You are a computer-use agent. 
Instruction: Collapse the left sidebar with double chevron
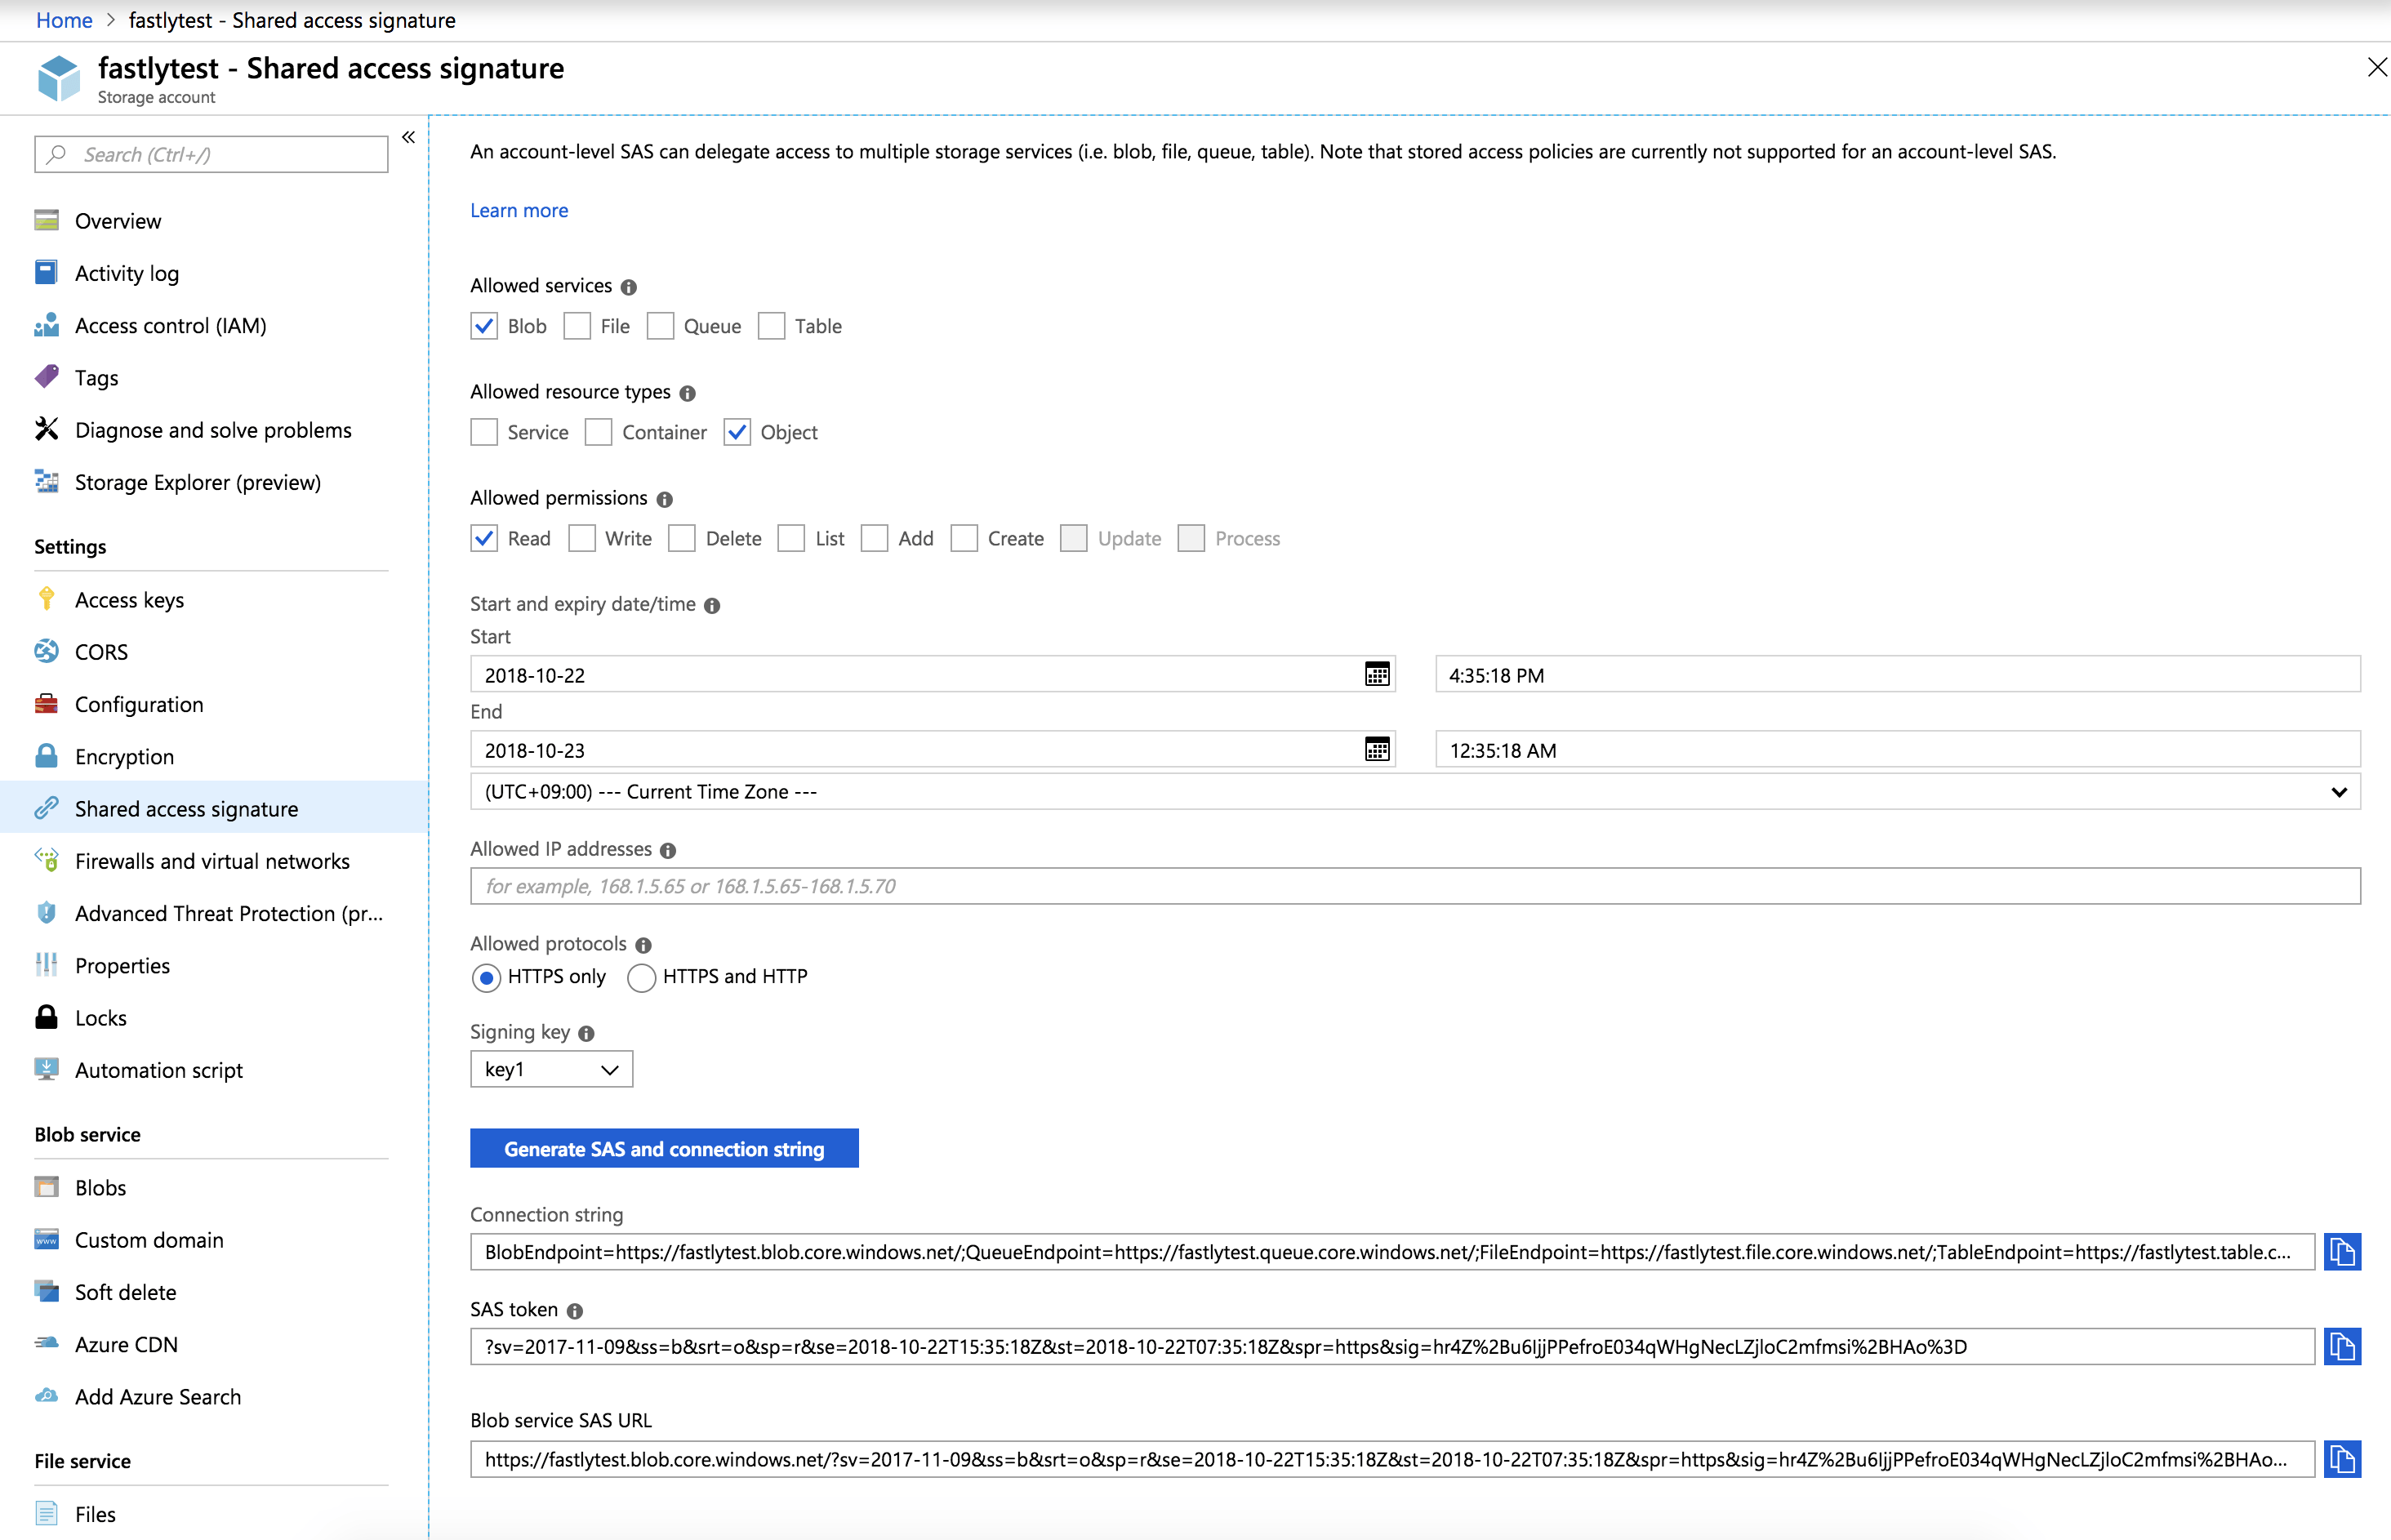point(408,137)
